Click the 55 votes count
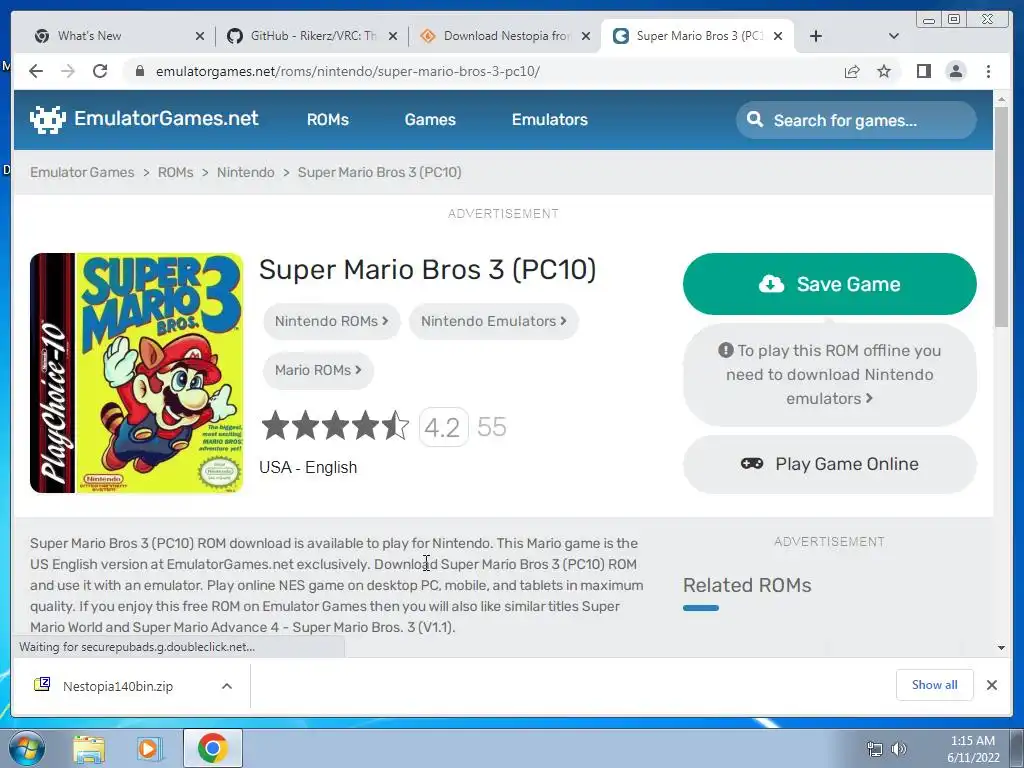Image resolution: width=1024 pixels, height=768 pixels. click(492, 427)
